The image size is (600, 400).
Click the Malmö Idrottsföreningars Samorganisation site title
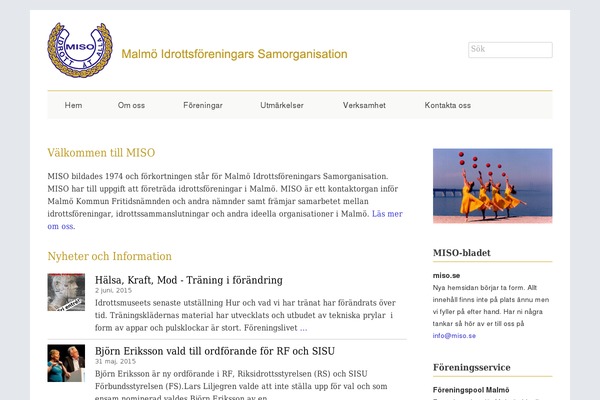click(234, 54)
